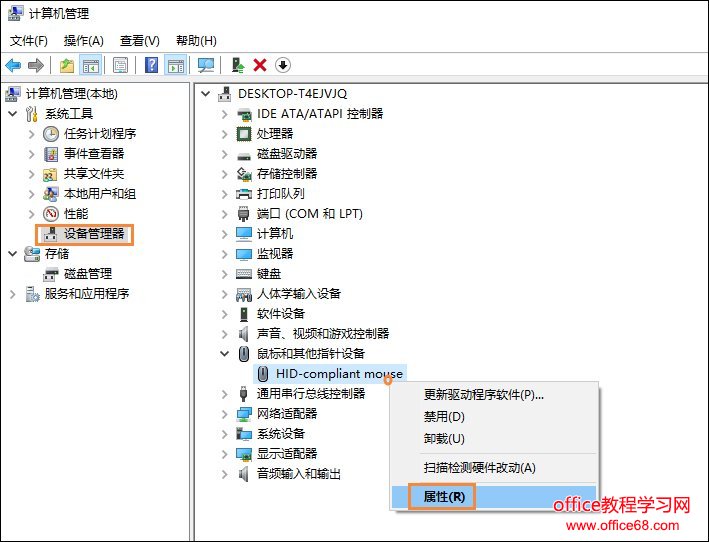
Task: Select the 存储控制器 device category
Action: click(287, 174)
